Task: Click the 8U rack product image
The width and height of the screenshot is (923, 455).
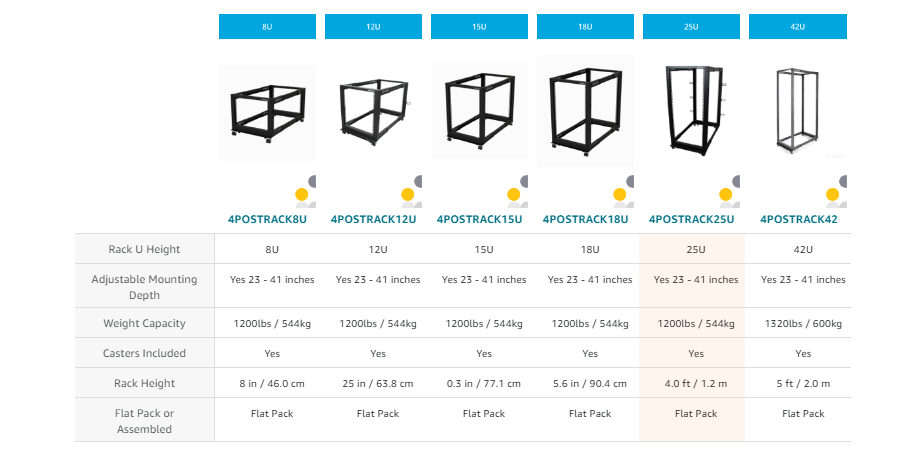Action: (x=267, y=111)
